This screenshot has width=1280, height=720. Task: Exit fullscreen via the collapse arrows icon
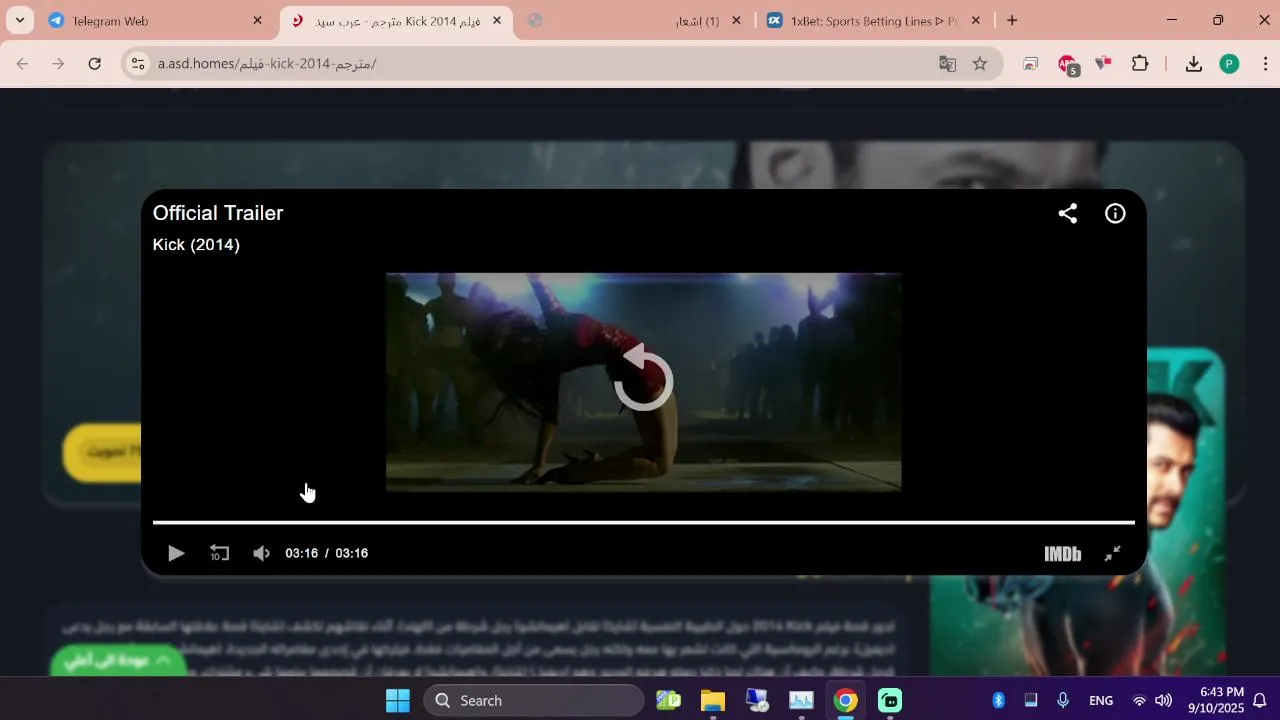1112,553
